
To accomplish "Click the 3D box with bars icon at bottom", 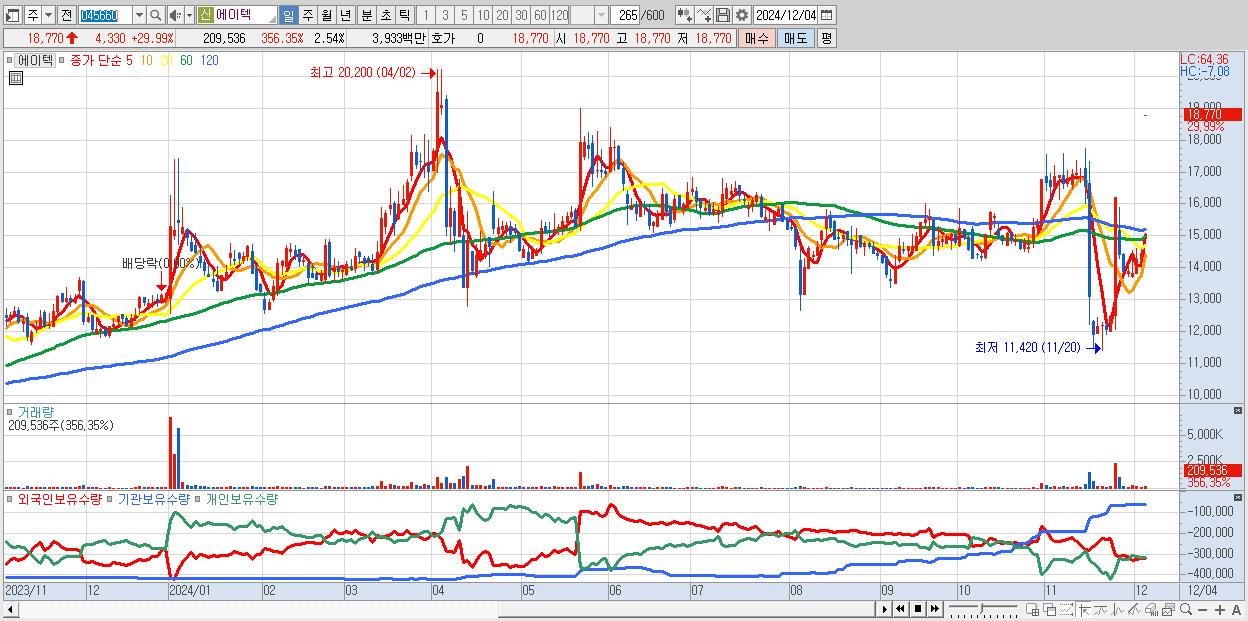I will coord(1151,610).
